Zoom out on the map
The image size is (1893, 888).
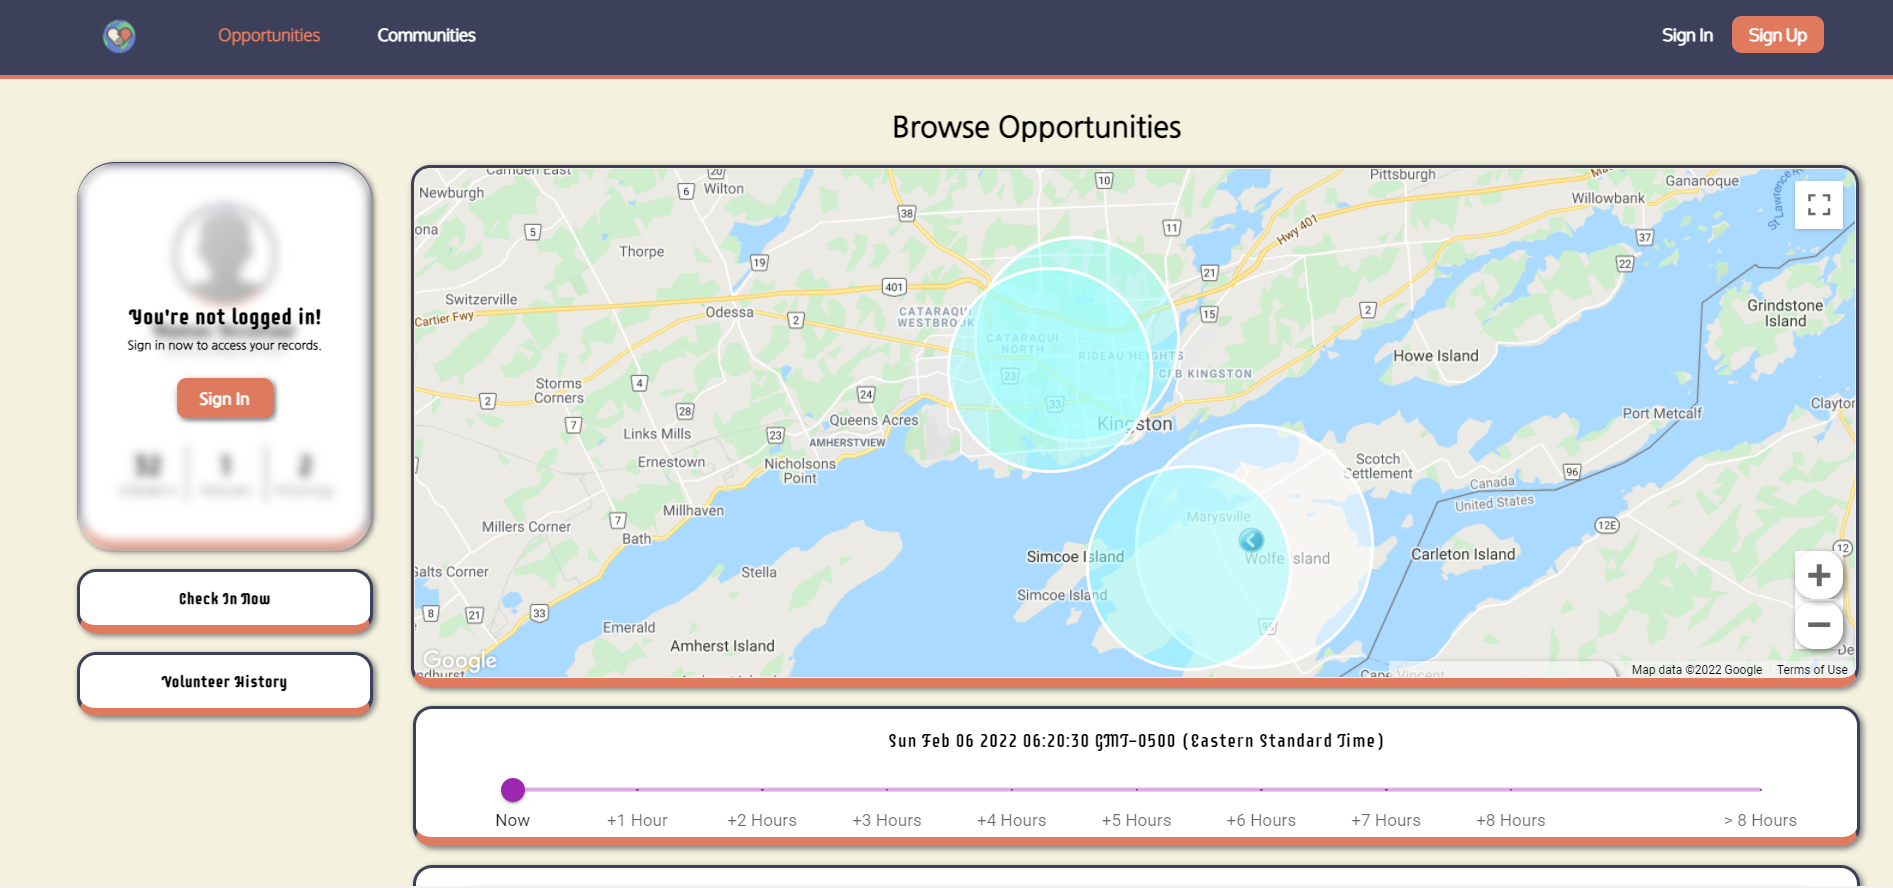click(x=1819, y=625)
